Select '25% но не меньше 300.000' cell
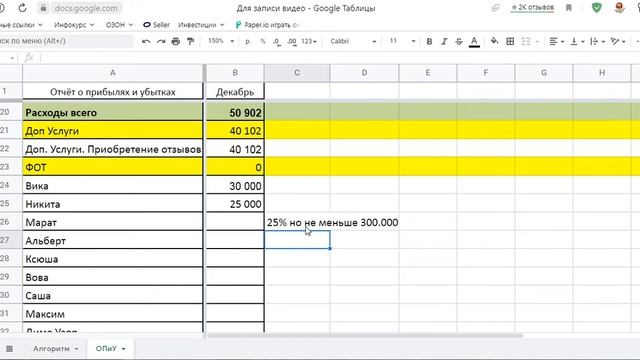This screenshot has height=360, width=640. (297, 222)
